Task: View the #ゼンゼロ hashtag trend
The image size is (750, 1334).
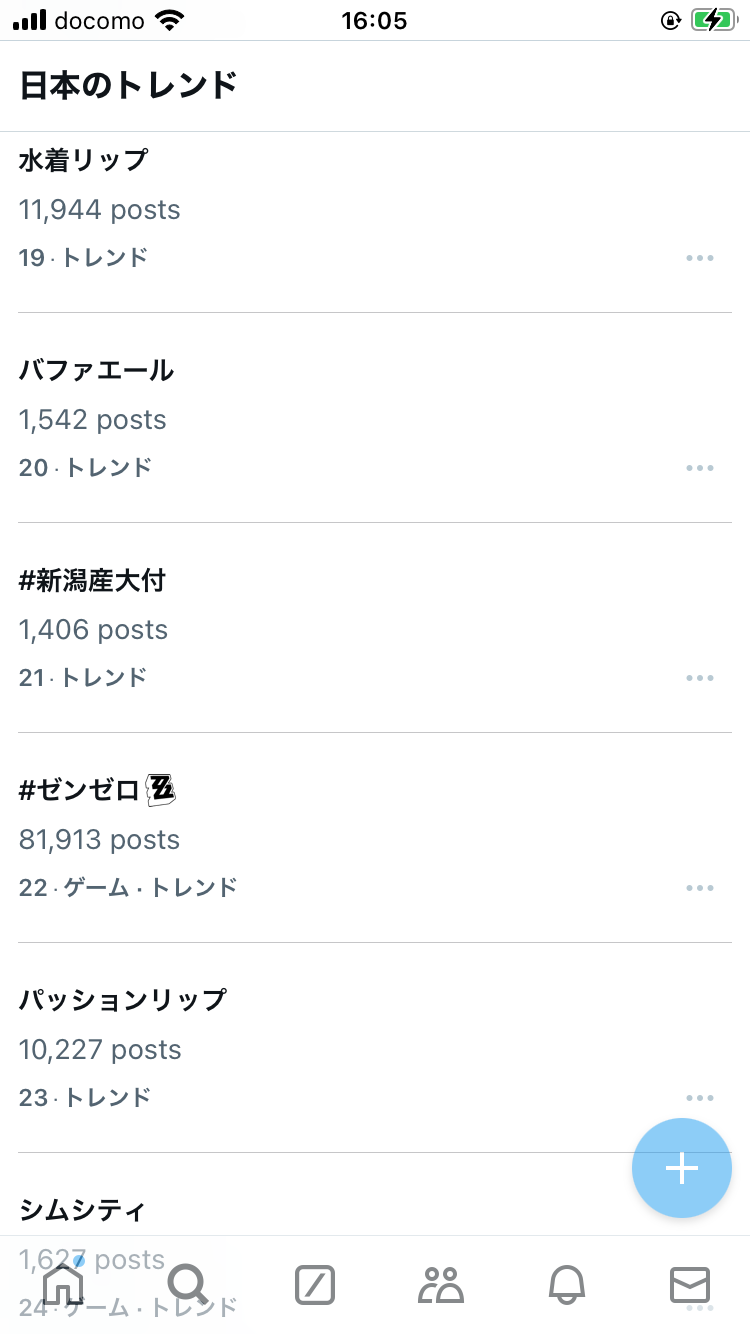Action: (x=80, y=790)
